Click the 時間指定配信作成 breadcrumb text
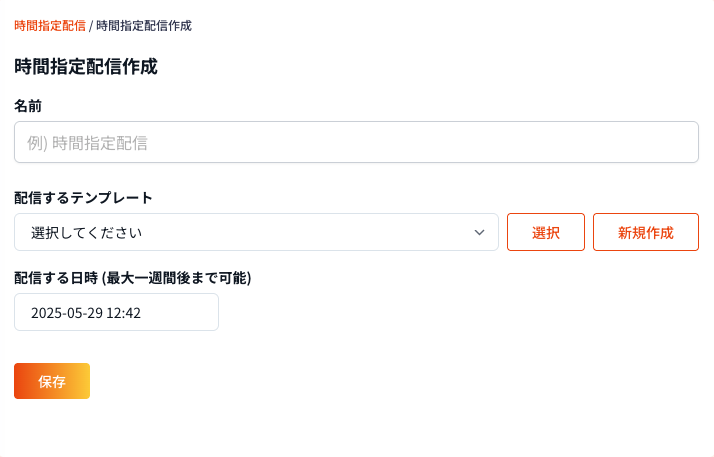The height and width of the screenshot is (457, 714). [x=144, y=25]
